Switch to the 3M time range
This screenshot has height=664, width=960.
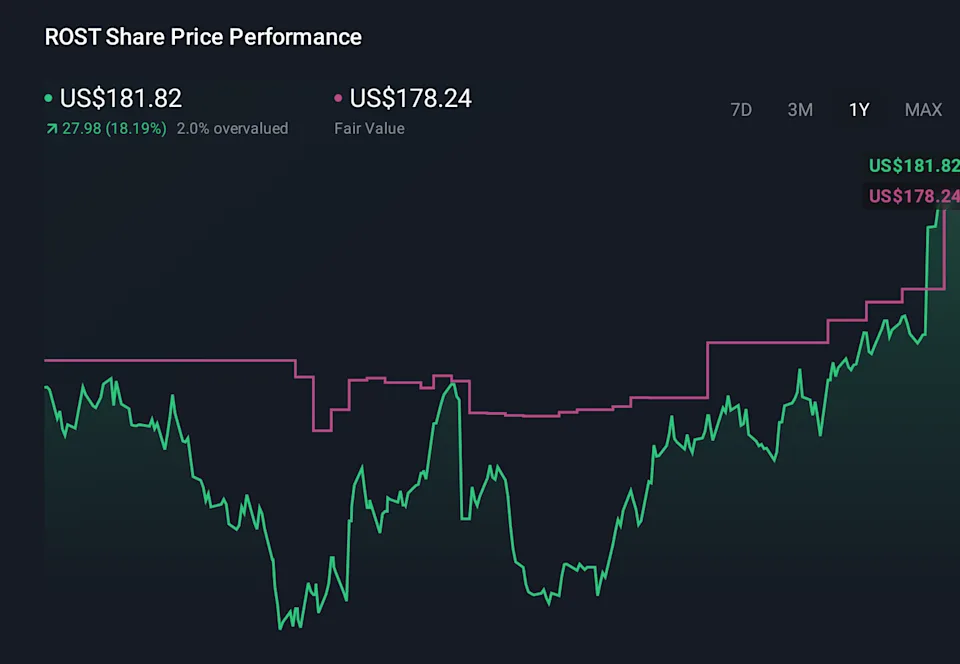800,110
